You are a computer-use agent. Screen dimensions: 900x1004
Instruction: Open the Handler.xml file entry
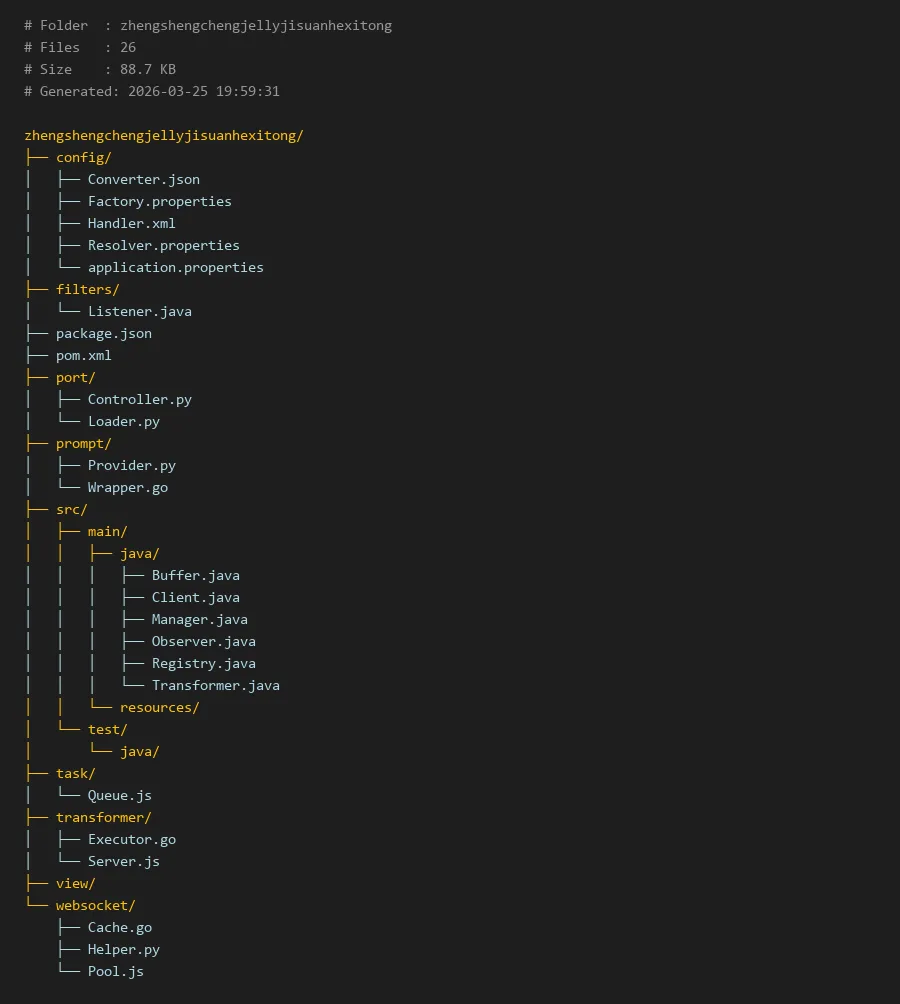pyautogui.click(x=131, y=223)
